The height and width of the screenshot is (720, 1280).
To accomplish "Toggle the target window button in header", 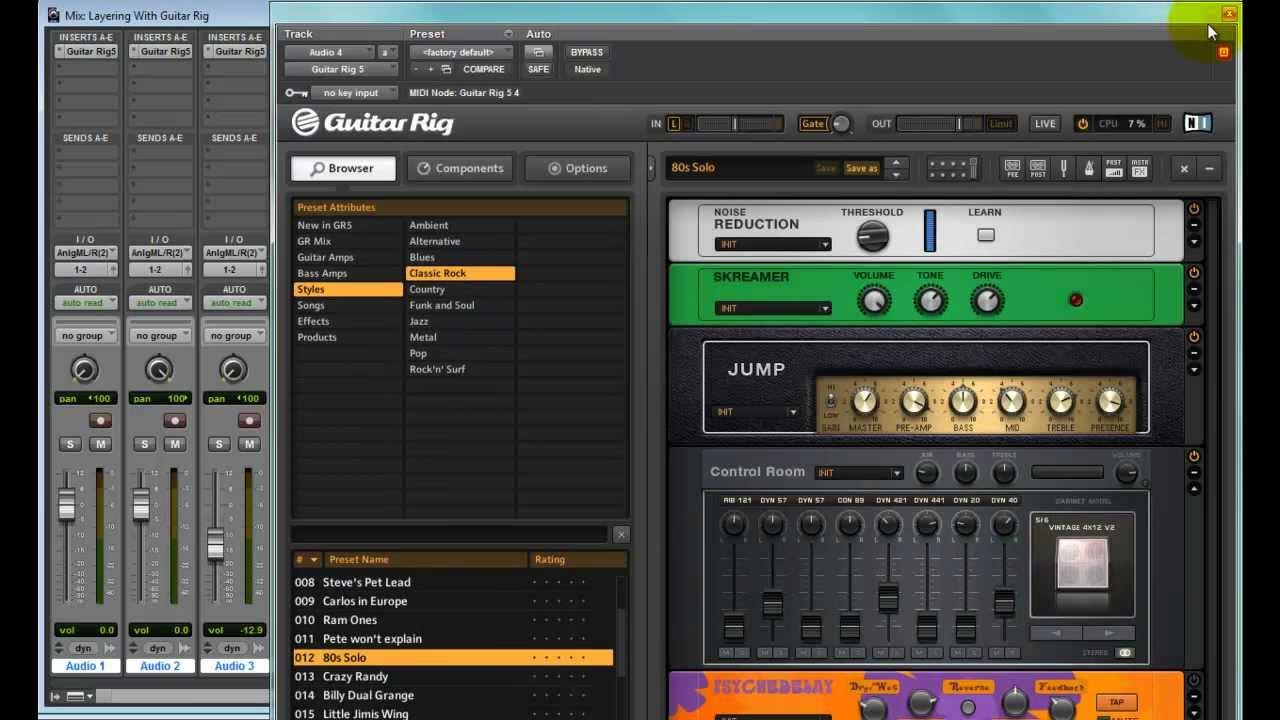I will 1223,52.
